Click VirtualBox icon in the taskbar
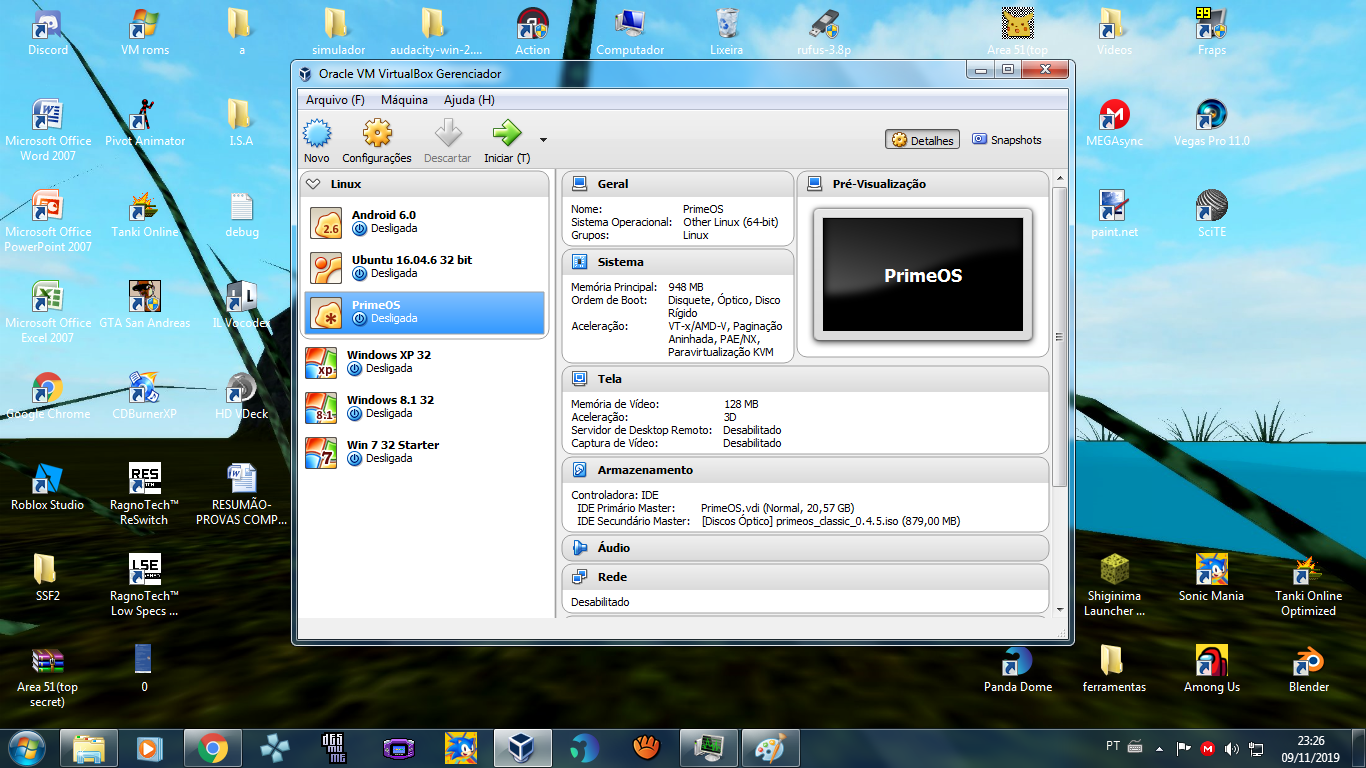The width and height of the screenshot is (1366, 768). pyautogui.click(x=522, y=748)
